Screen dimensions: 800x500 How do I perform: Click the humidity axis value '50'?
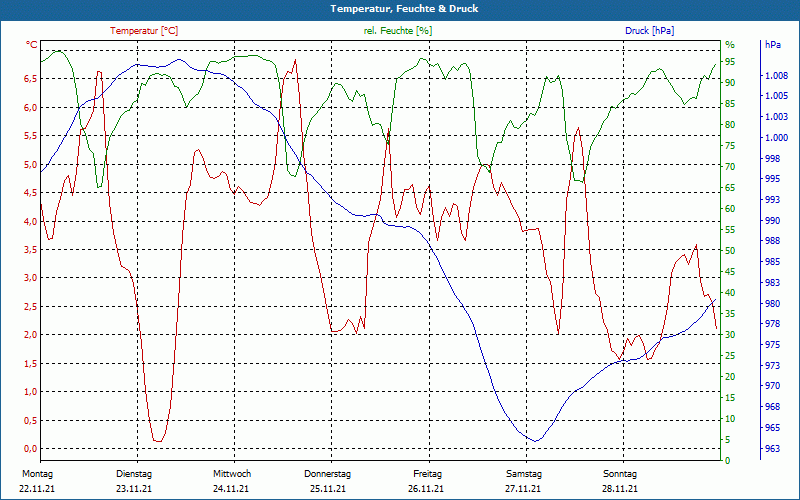730,251
